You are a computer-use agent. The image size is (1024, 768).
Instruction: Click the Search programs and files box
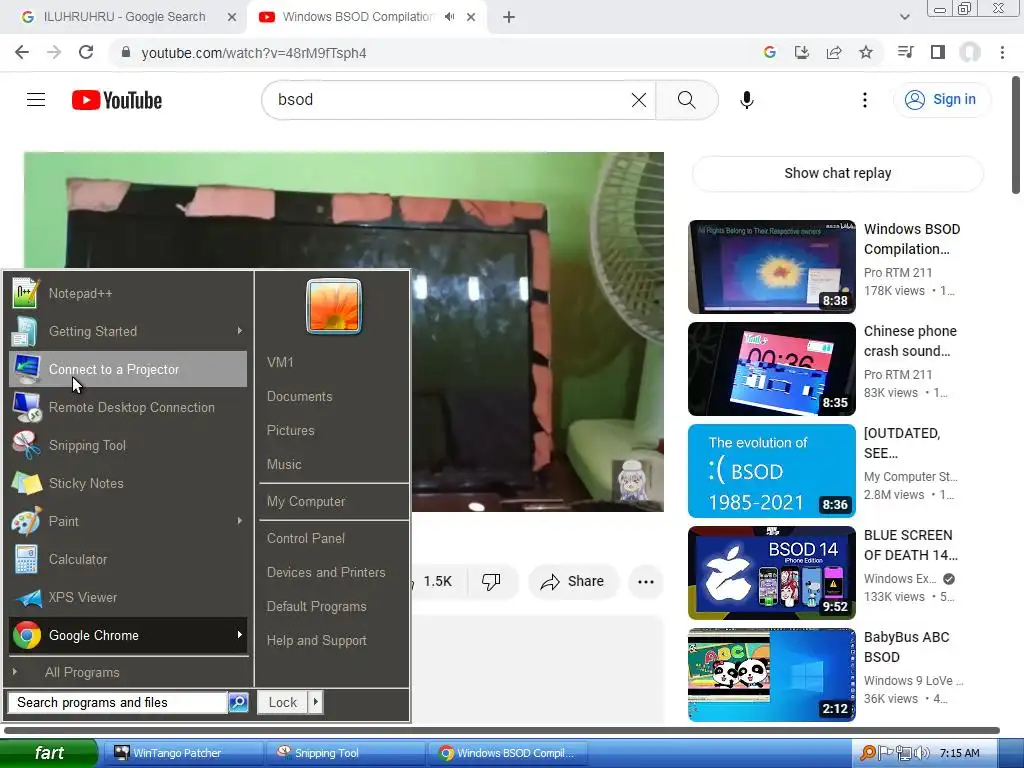(118, 702)
